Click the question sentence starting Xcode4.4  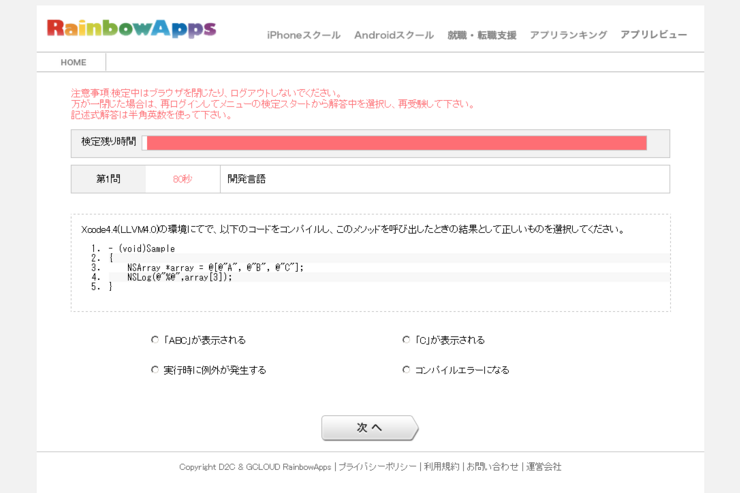click(x=353, y=230)
